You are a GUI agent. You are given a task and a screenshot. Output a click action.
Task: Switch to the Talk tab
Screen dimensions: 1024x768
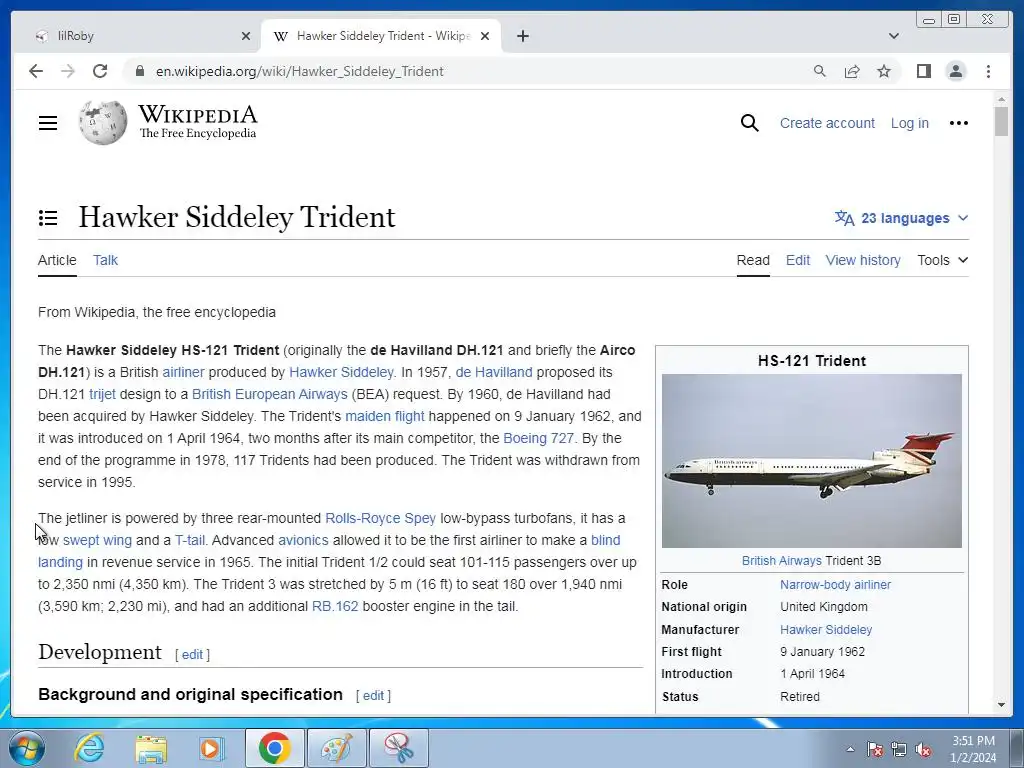tap(105, 260)
